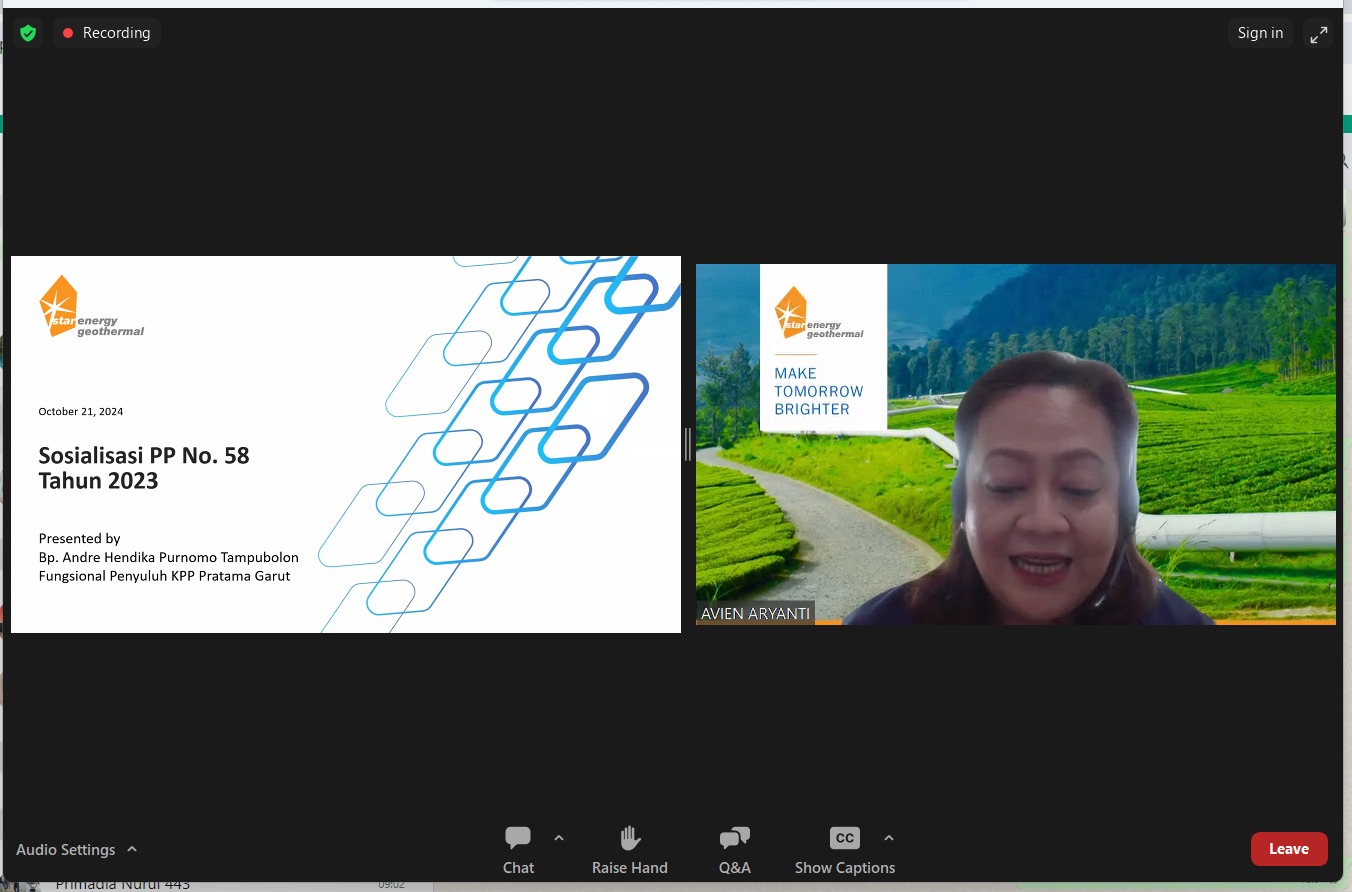Click the Sign in button
Screen dimensions: 1352x892
[1260, 33]
